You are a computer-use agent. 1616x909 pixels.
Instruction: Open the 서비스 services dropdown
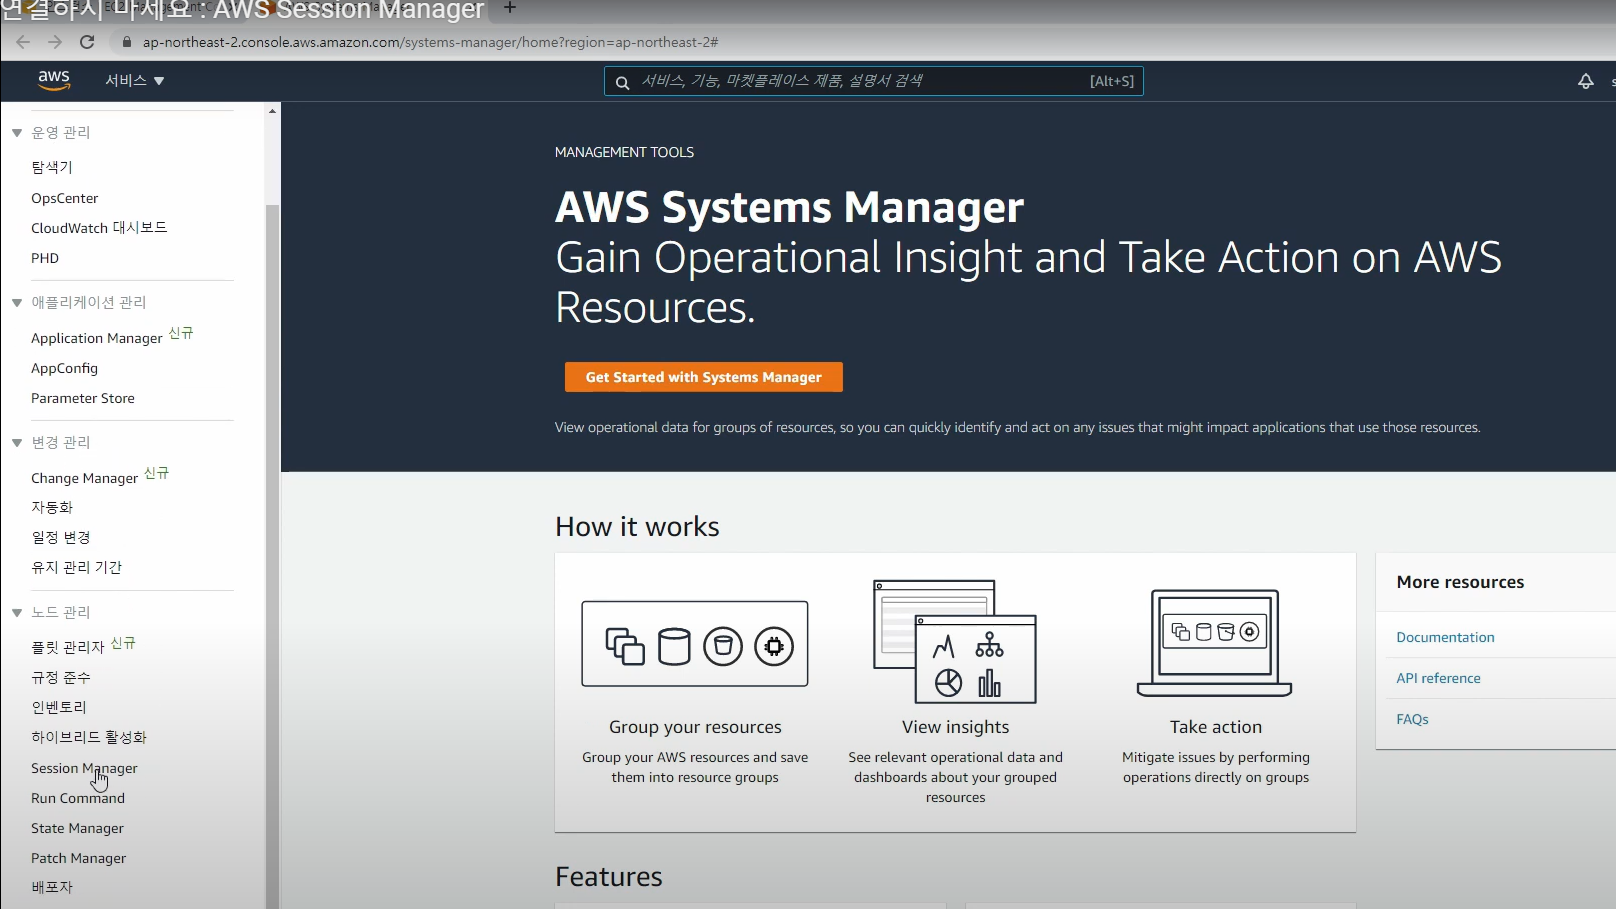134,80
